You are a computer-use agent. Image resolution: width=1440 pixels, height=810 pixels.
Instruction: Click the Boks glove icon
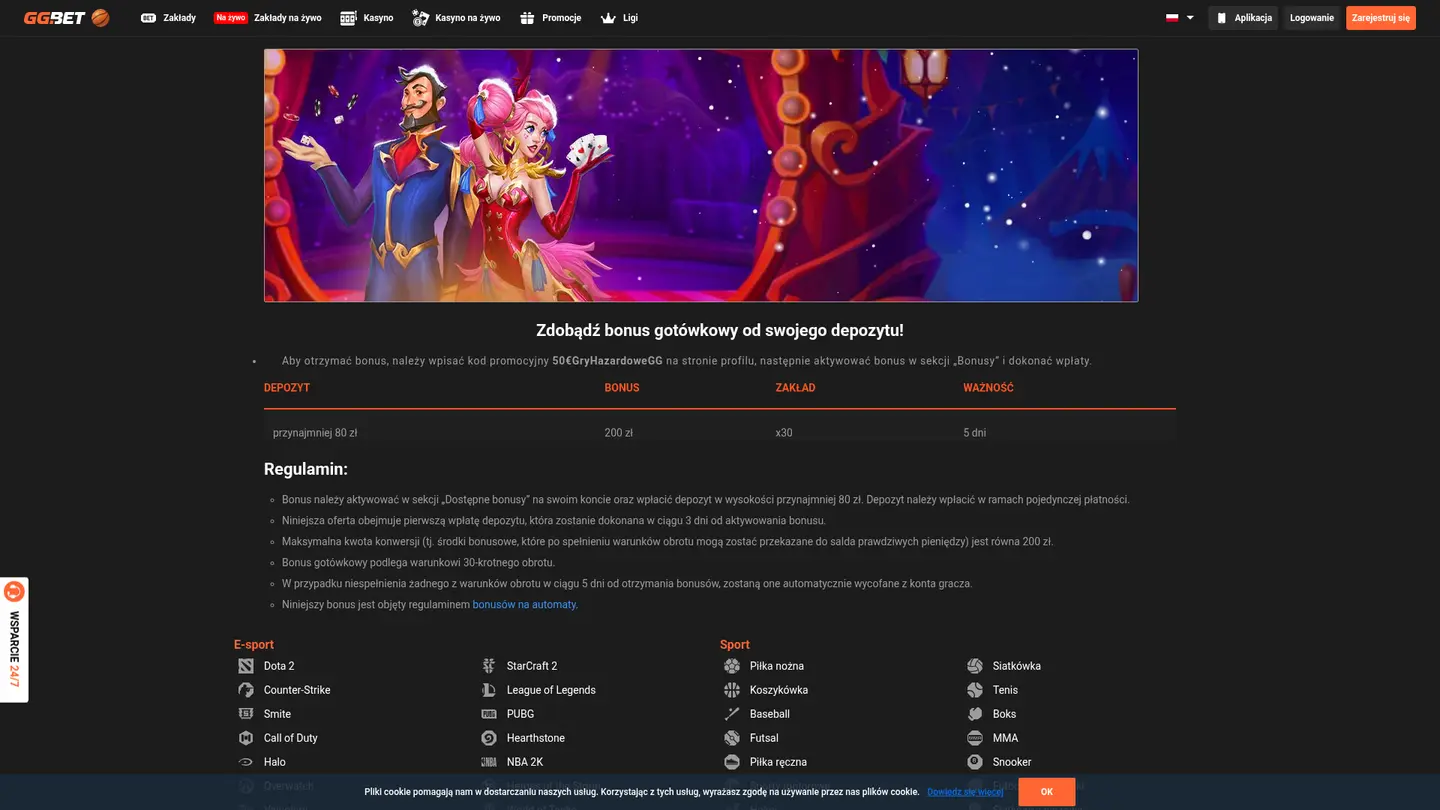[975, 714]
